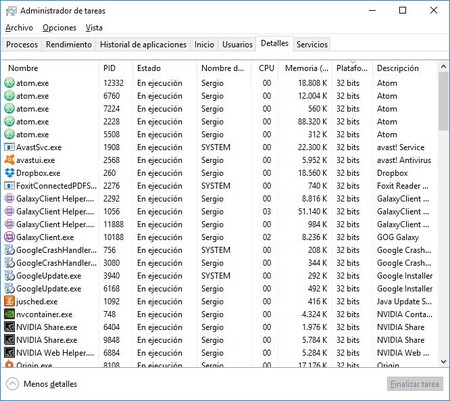Click the vertical scrollbar thumb
Screen dimensions: 450x401
pyautogui.click(x=443, y=101)
